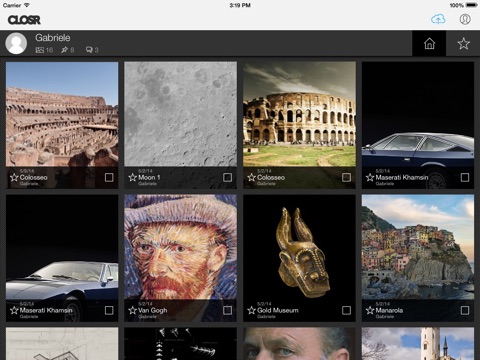The height and width of the screenshot is (360, 480).
Task: Tap the Carrier Wi-Fi status indicator
Action: 16,5
